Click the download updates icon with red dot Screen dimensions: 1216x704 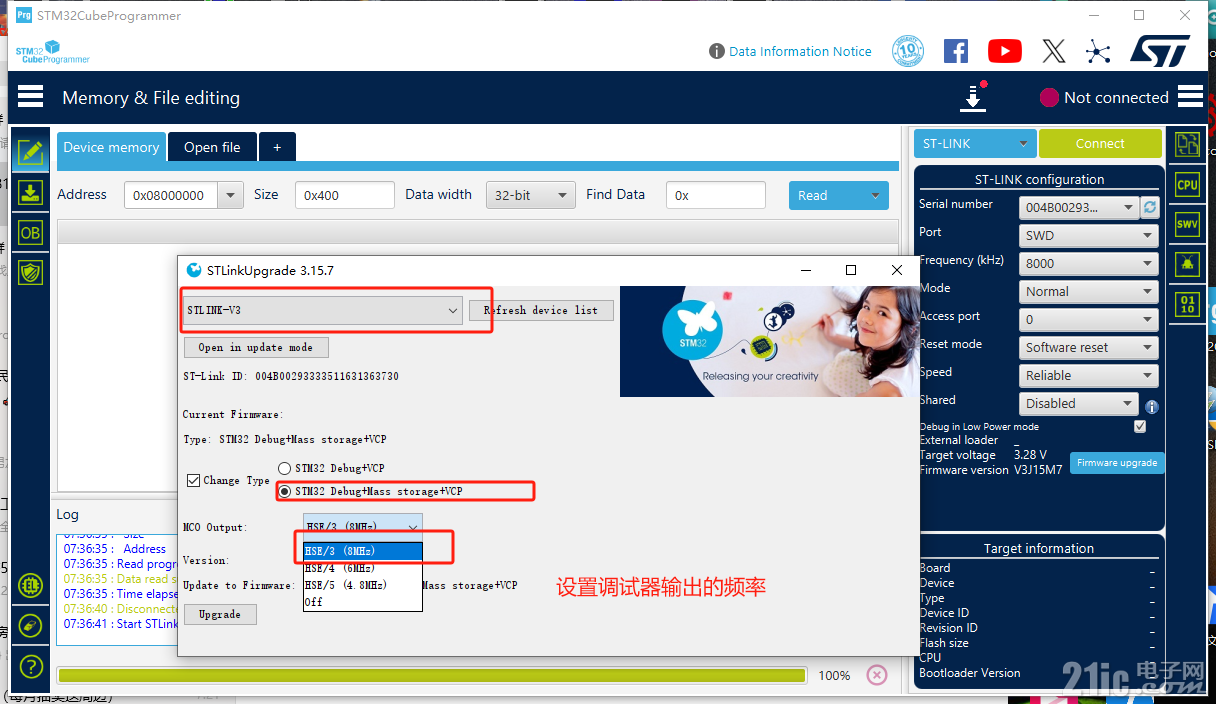pyautogui.click(x=973, y=97)
